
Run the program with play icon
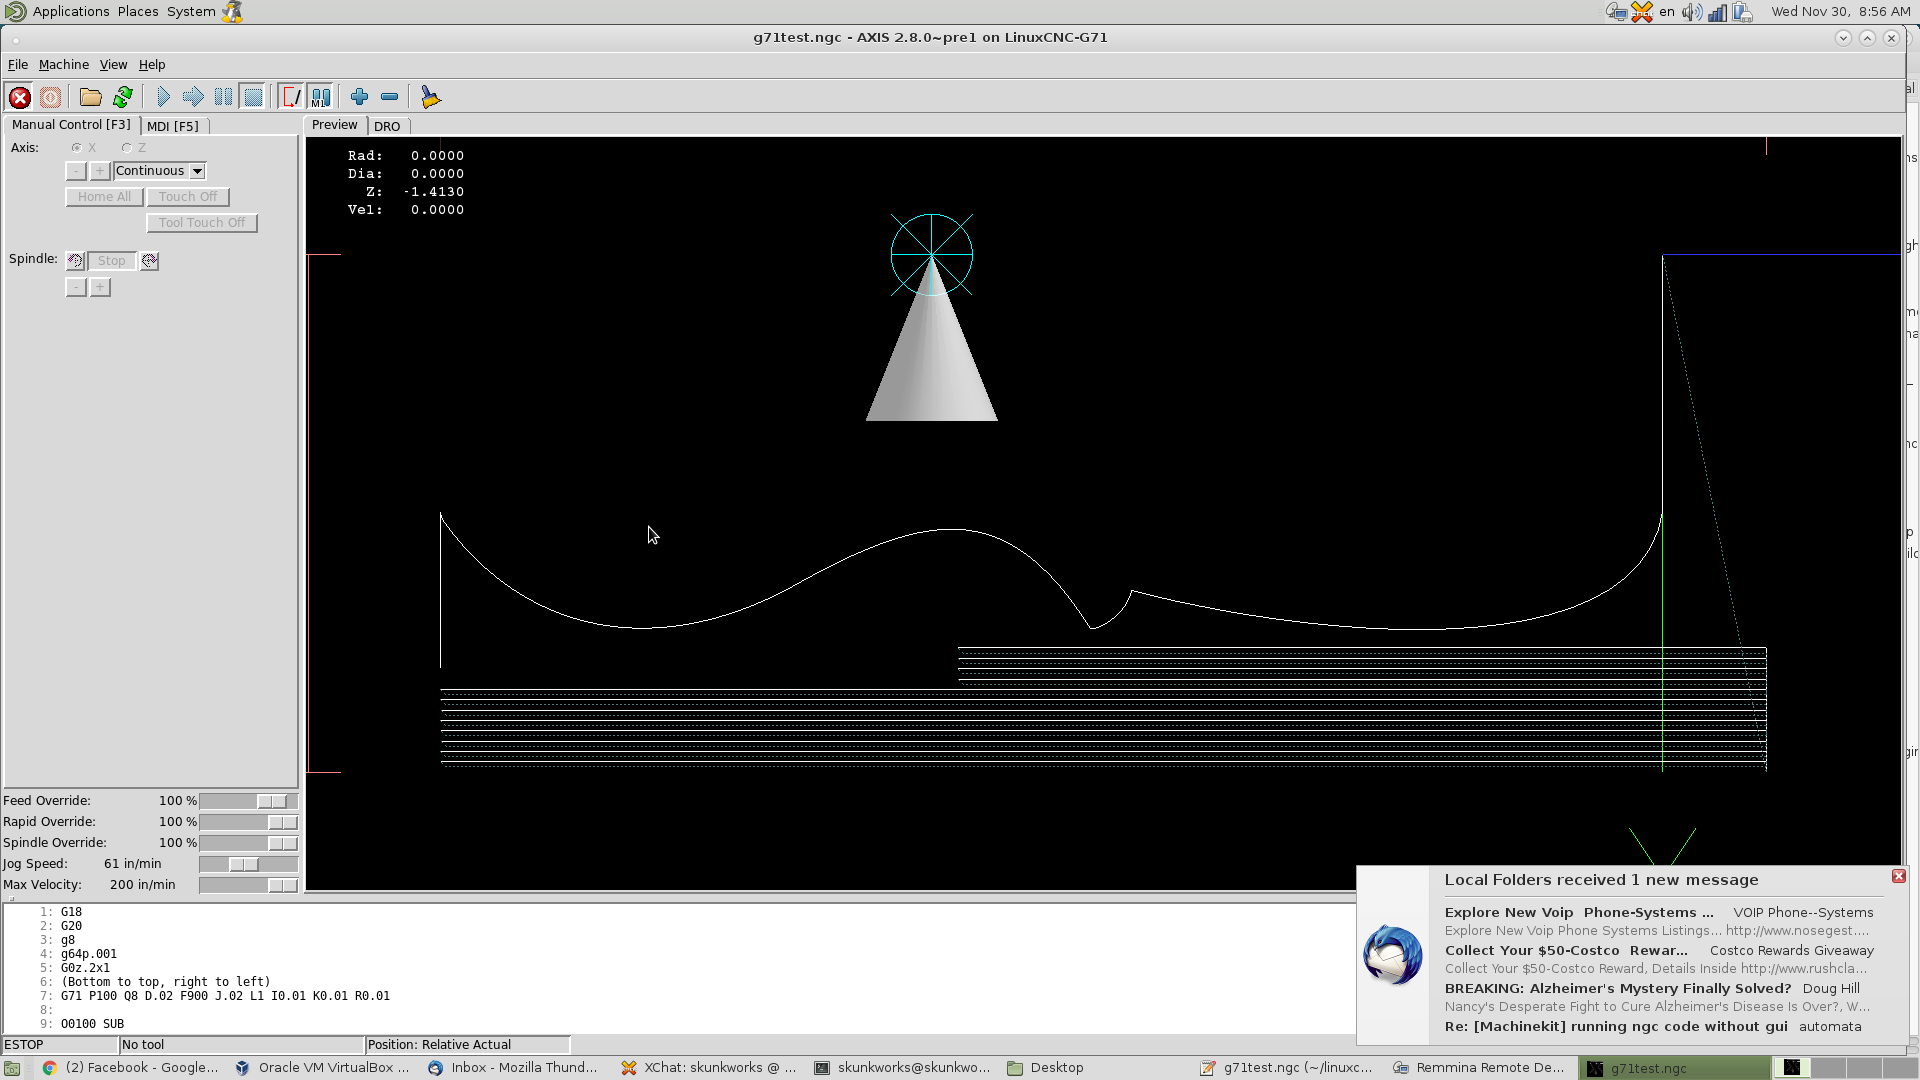163,97
